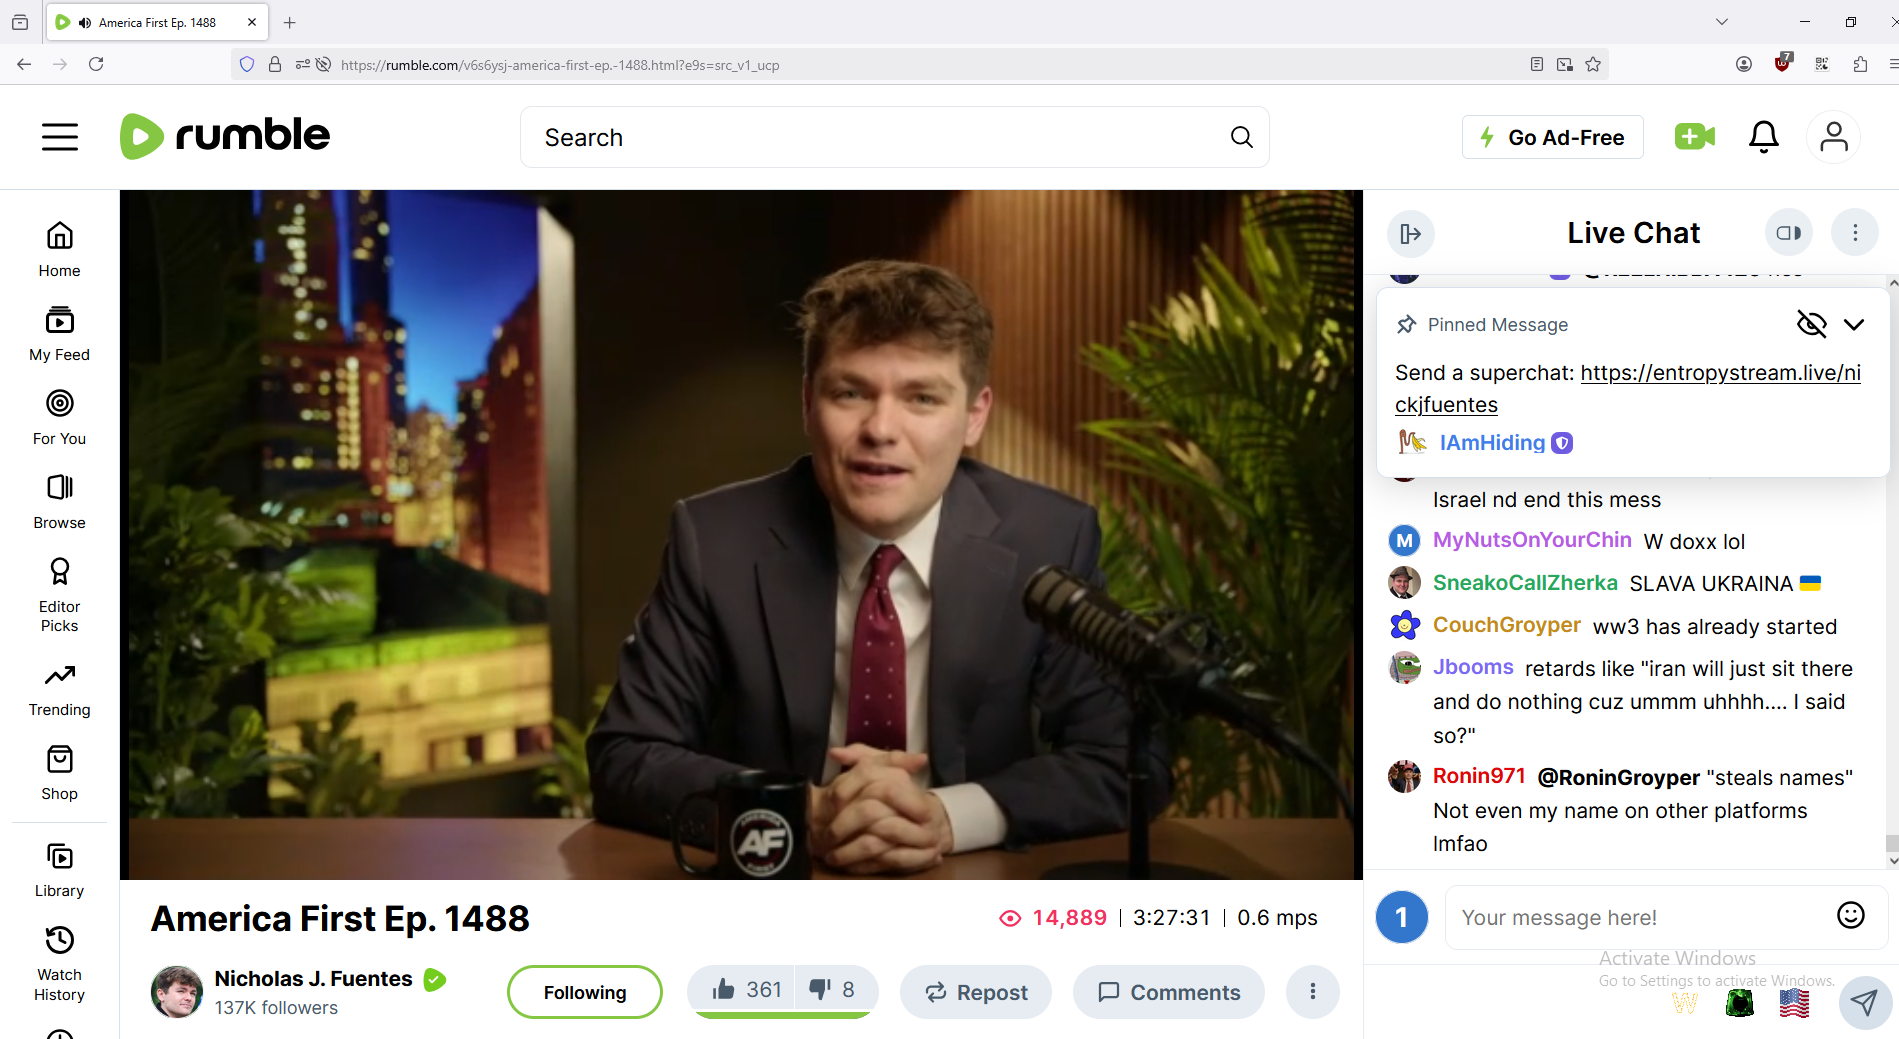Open Nicholas J. Fuentes channel name

pos(313,979)
